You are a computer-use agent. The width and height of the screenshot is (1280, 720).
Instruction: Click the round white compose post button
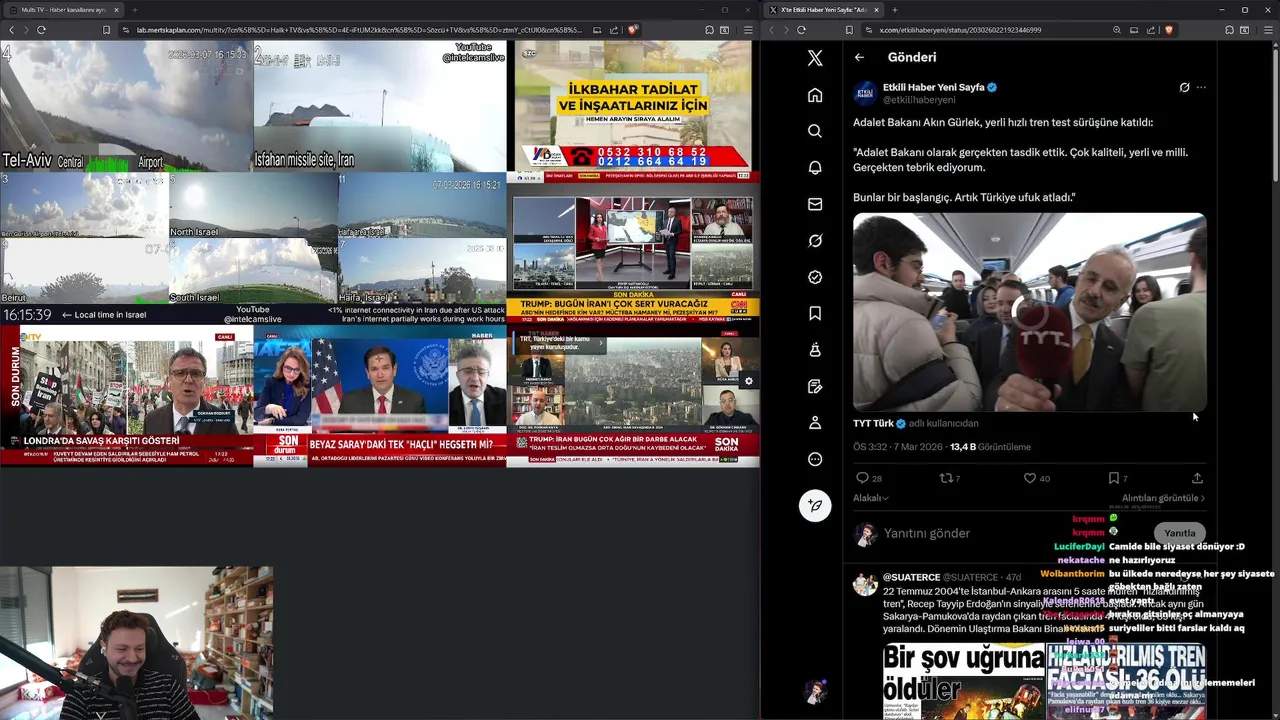(x=815, y=505)
